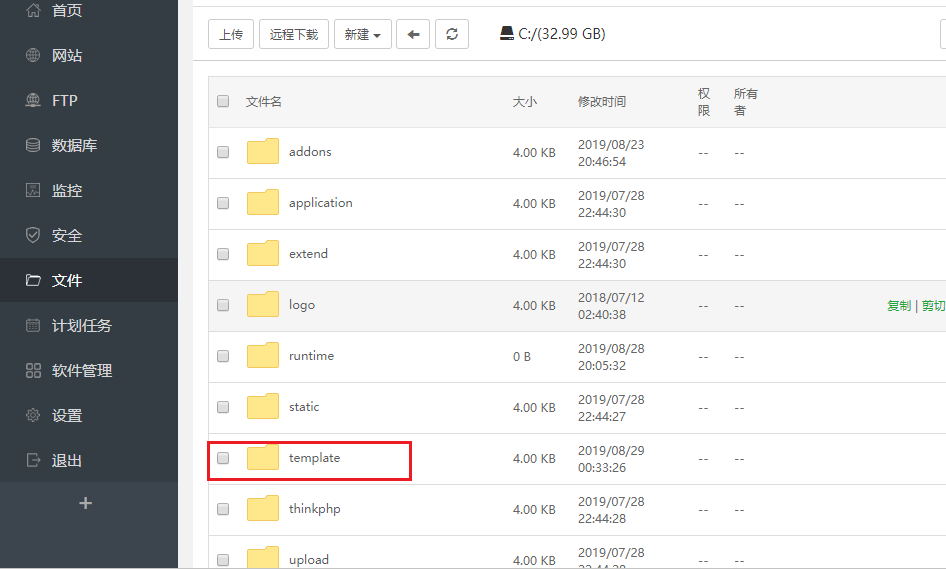The image size is (946, 569).
Task: Click the plus icon in sidebar
Action: click(86, 503)
